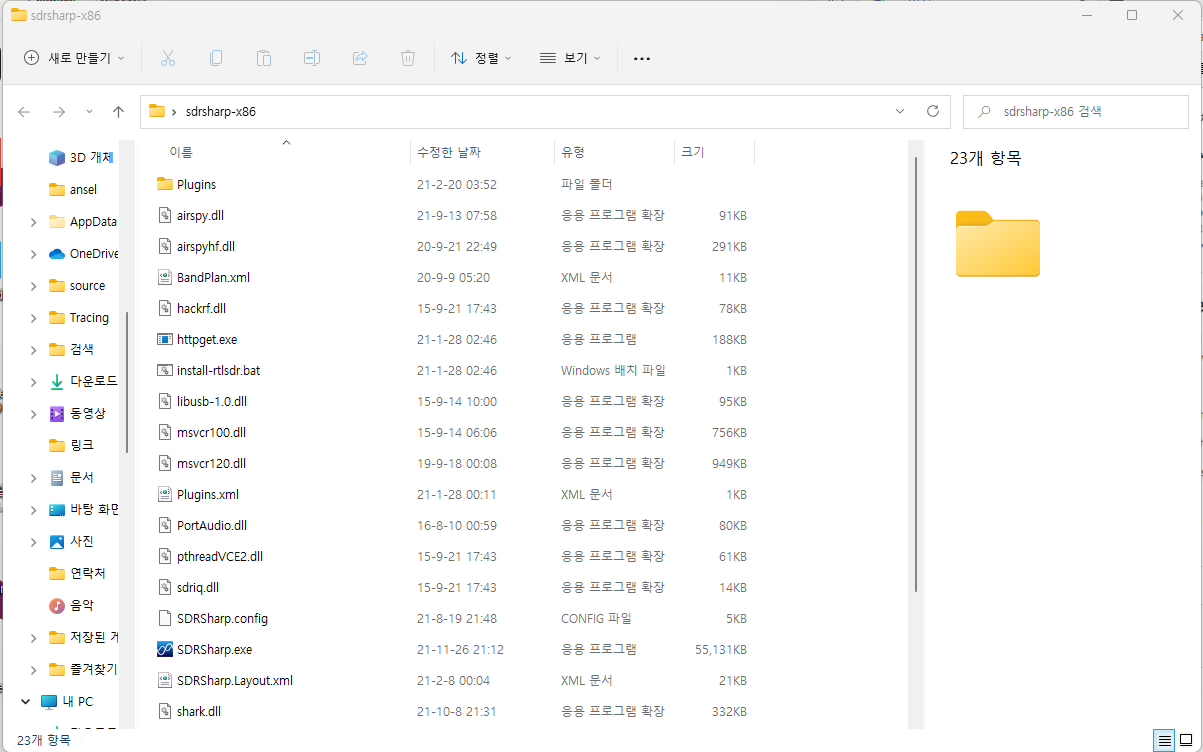Select the install-rtlsdr.bat file icon
This screenshot has width=1203, height=752.
click(x=165, y=370)
